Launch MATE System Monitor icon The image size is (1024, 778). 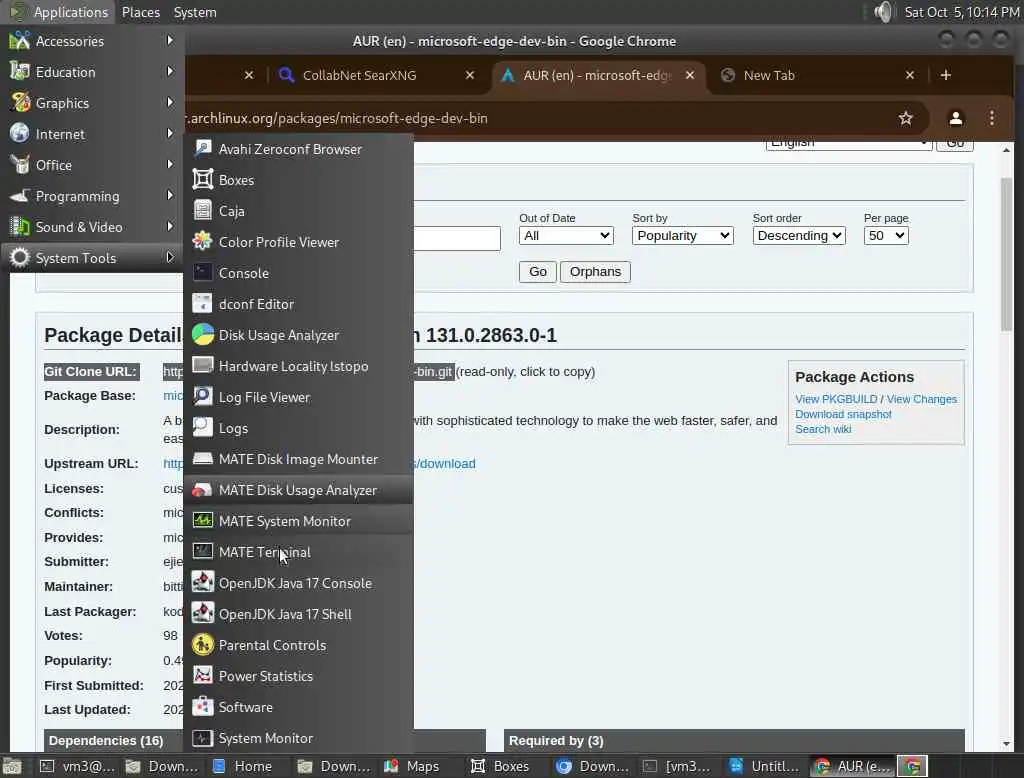coord(202,521)
